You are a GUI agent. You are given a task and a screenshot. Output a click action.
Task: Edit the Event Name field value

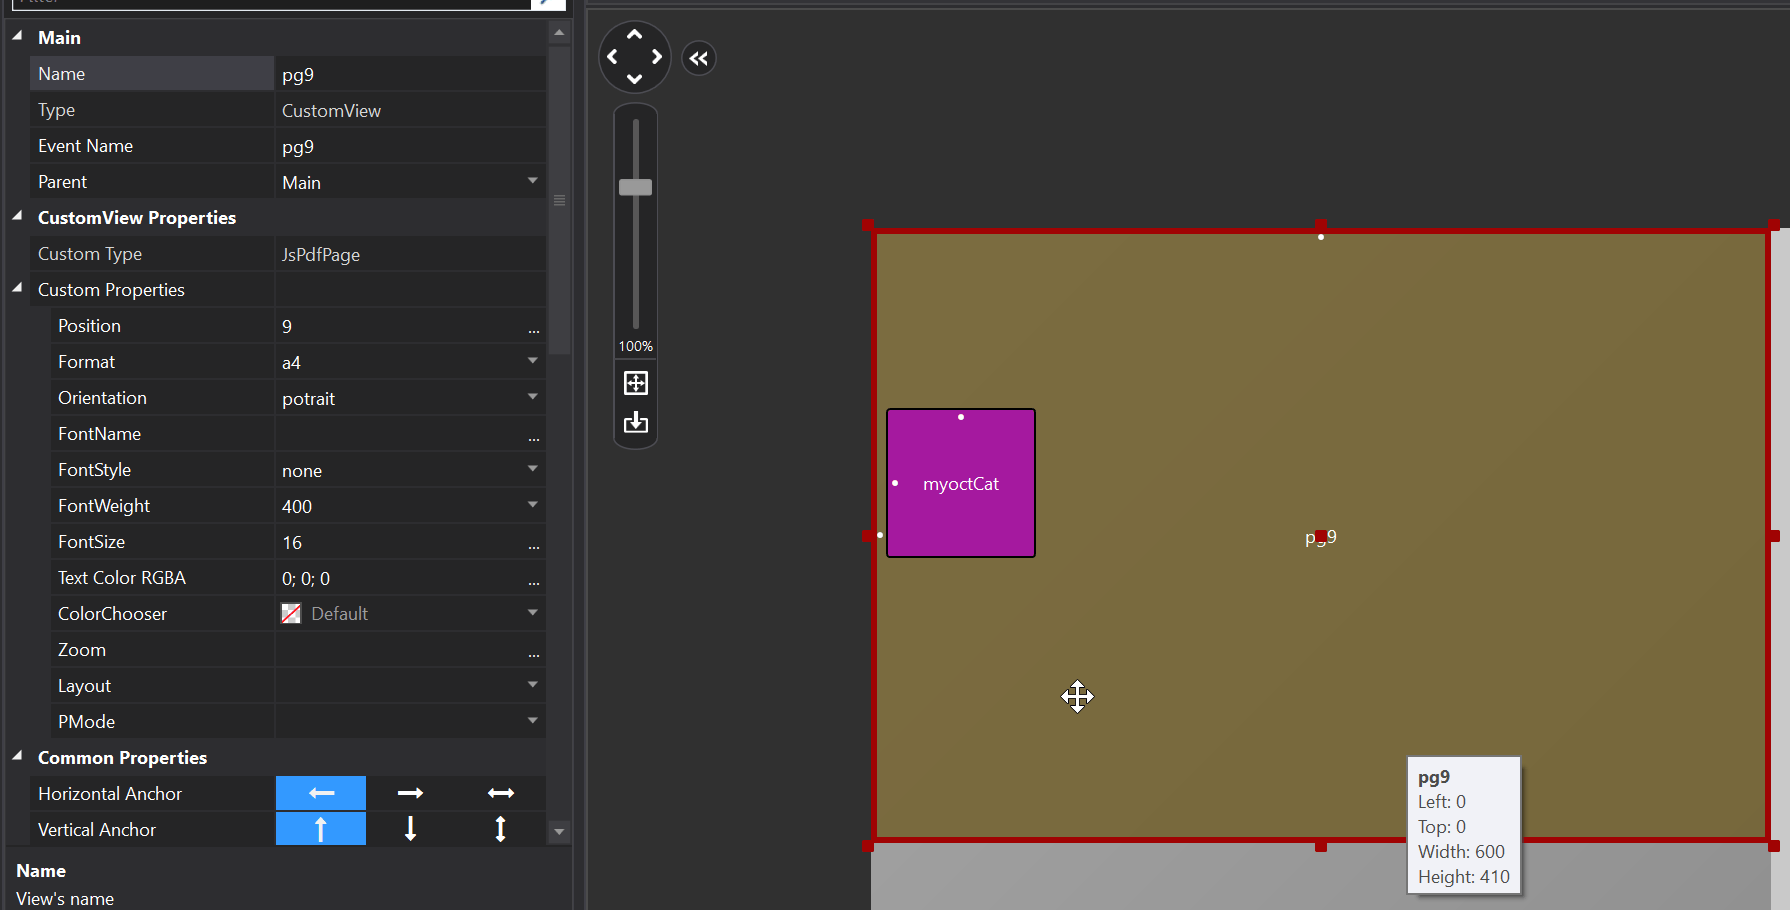pyautogui.click(x=410, y=146)
